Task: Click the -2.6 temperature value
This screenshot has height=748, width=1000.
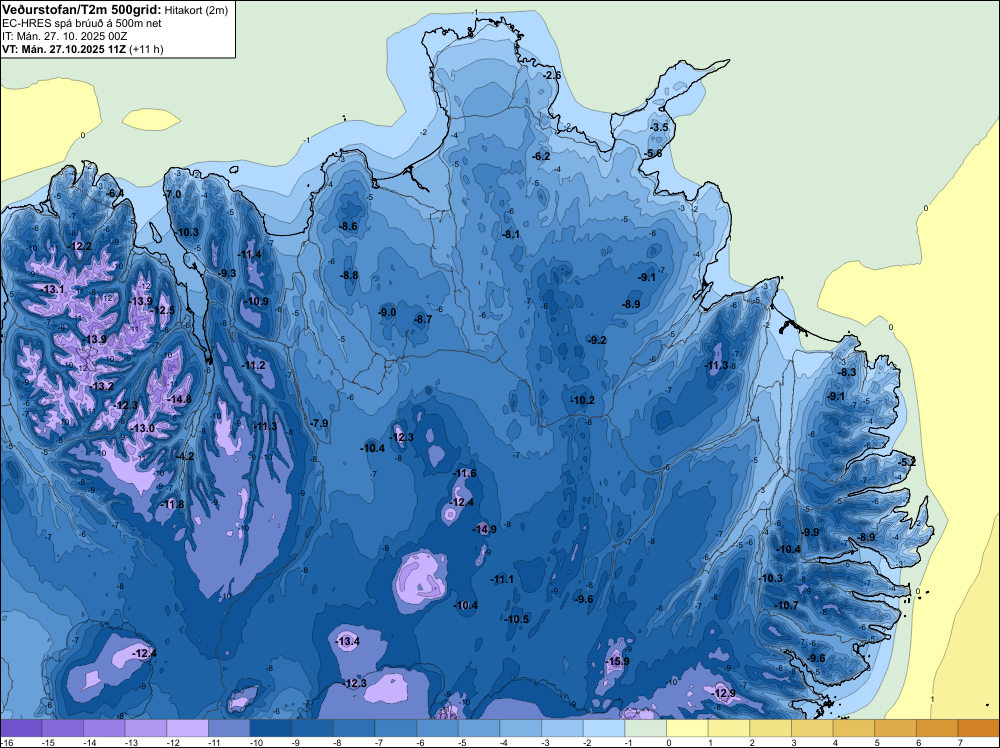Action: click(552, 75)
